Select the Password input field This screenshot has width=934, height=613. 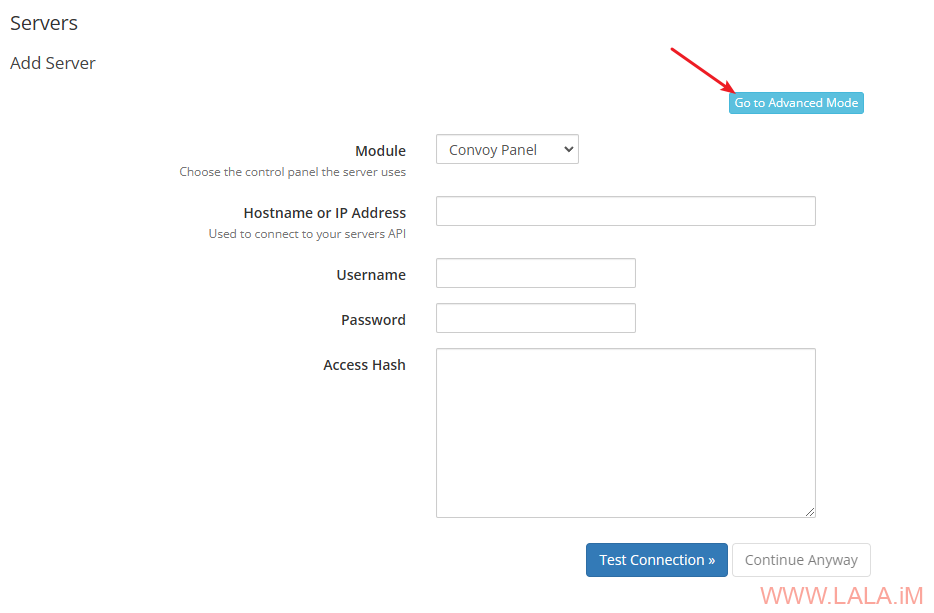coord(535,318)
